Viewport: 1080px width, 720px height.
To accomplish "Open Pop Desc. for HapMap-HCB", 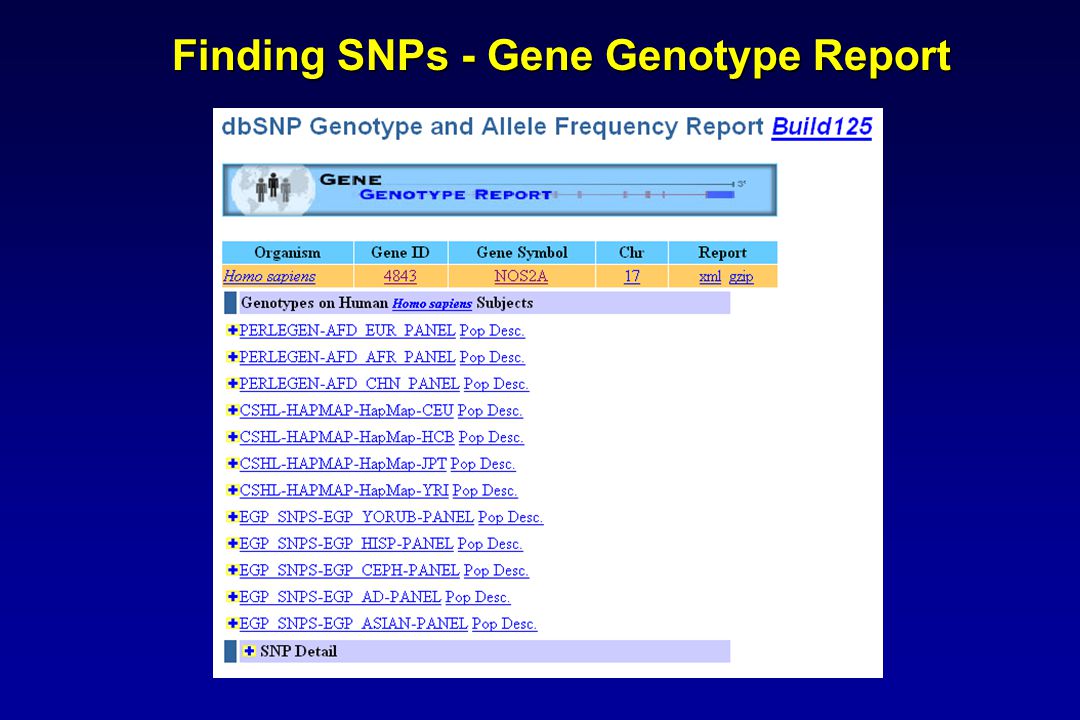I will 491,438.
